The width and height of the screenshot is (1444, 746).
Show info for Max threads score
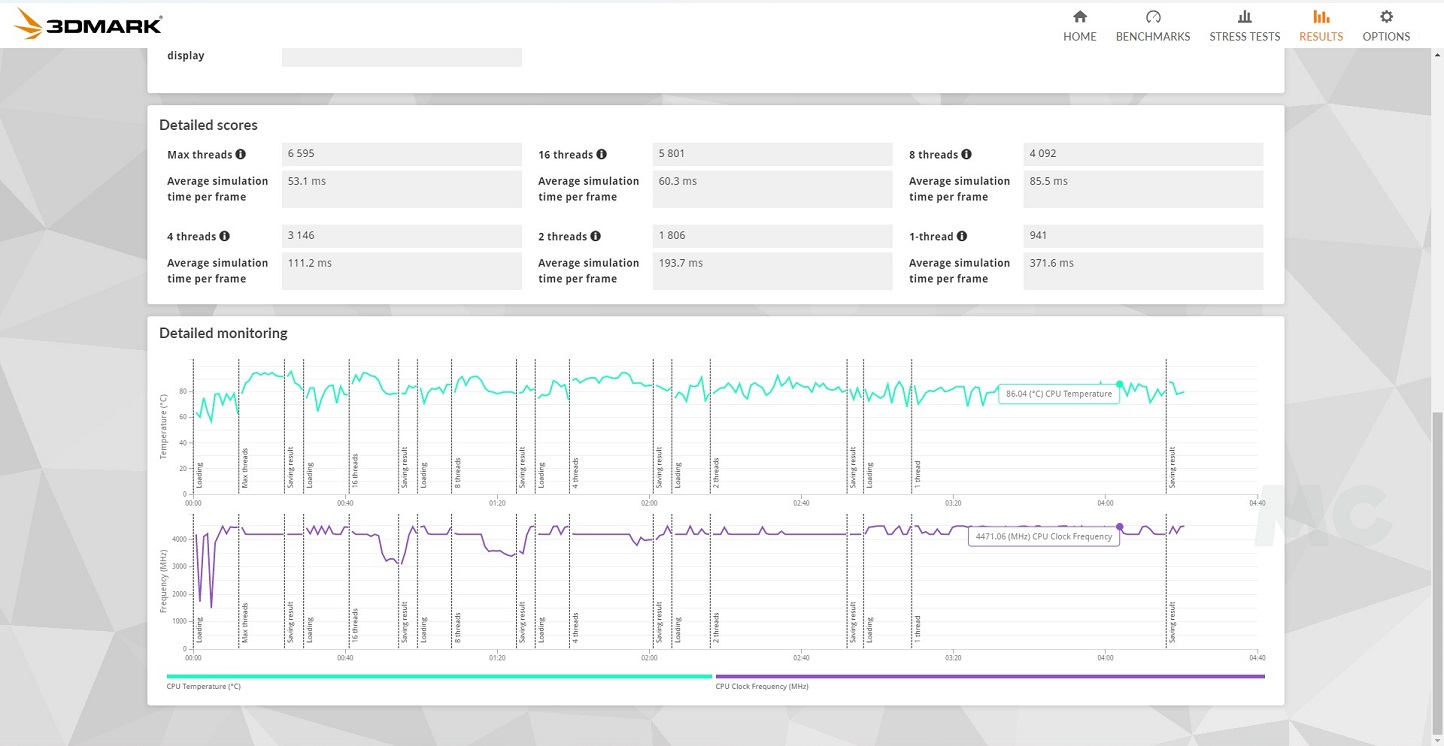(241, 155)
